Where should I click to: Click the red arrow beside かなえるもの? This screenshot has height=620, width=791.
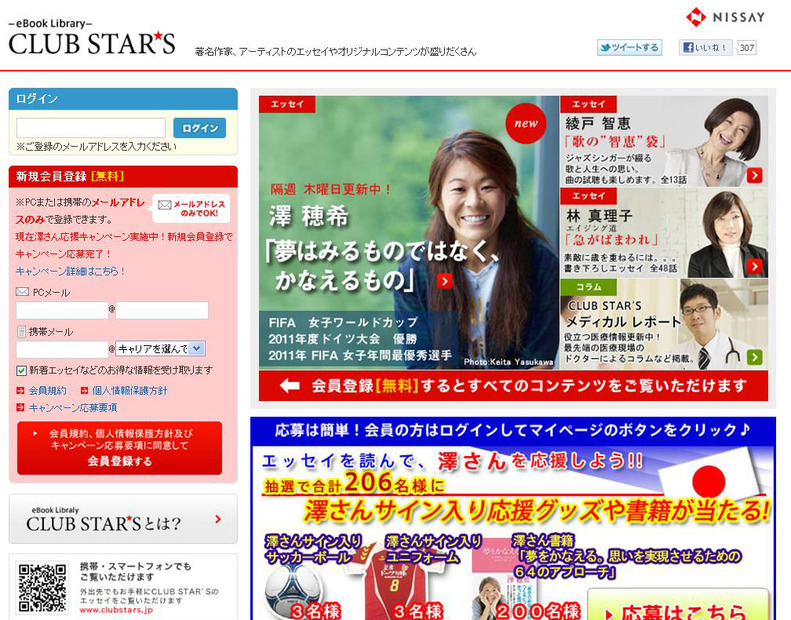444,281
